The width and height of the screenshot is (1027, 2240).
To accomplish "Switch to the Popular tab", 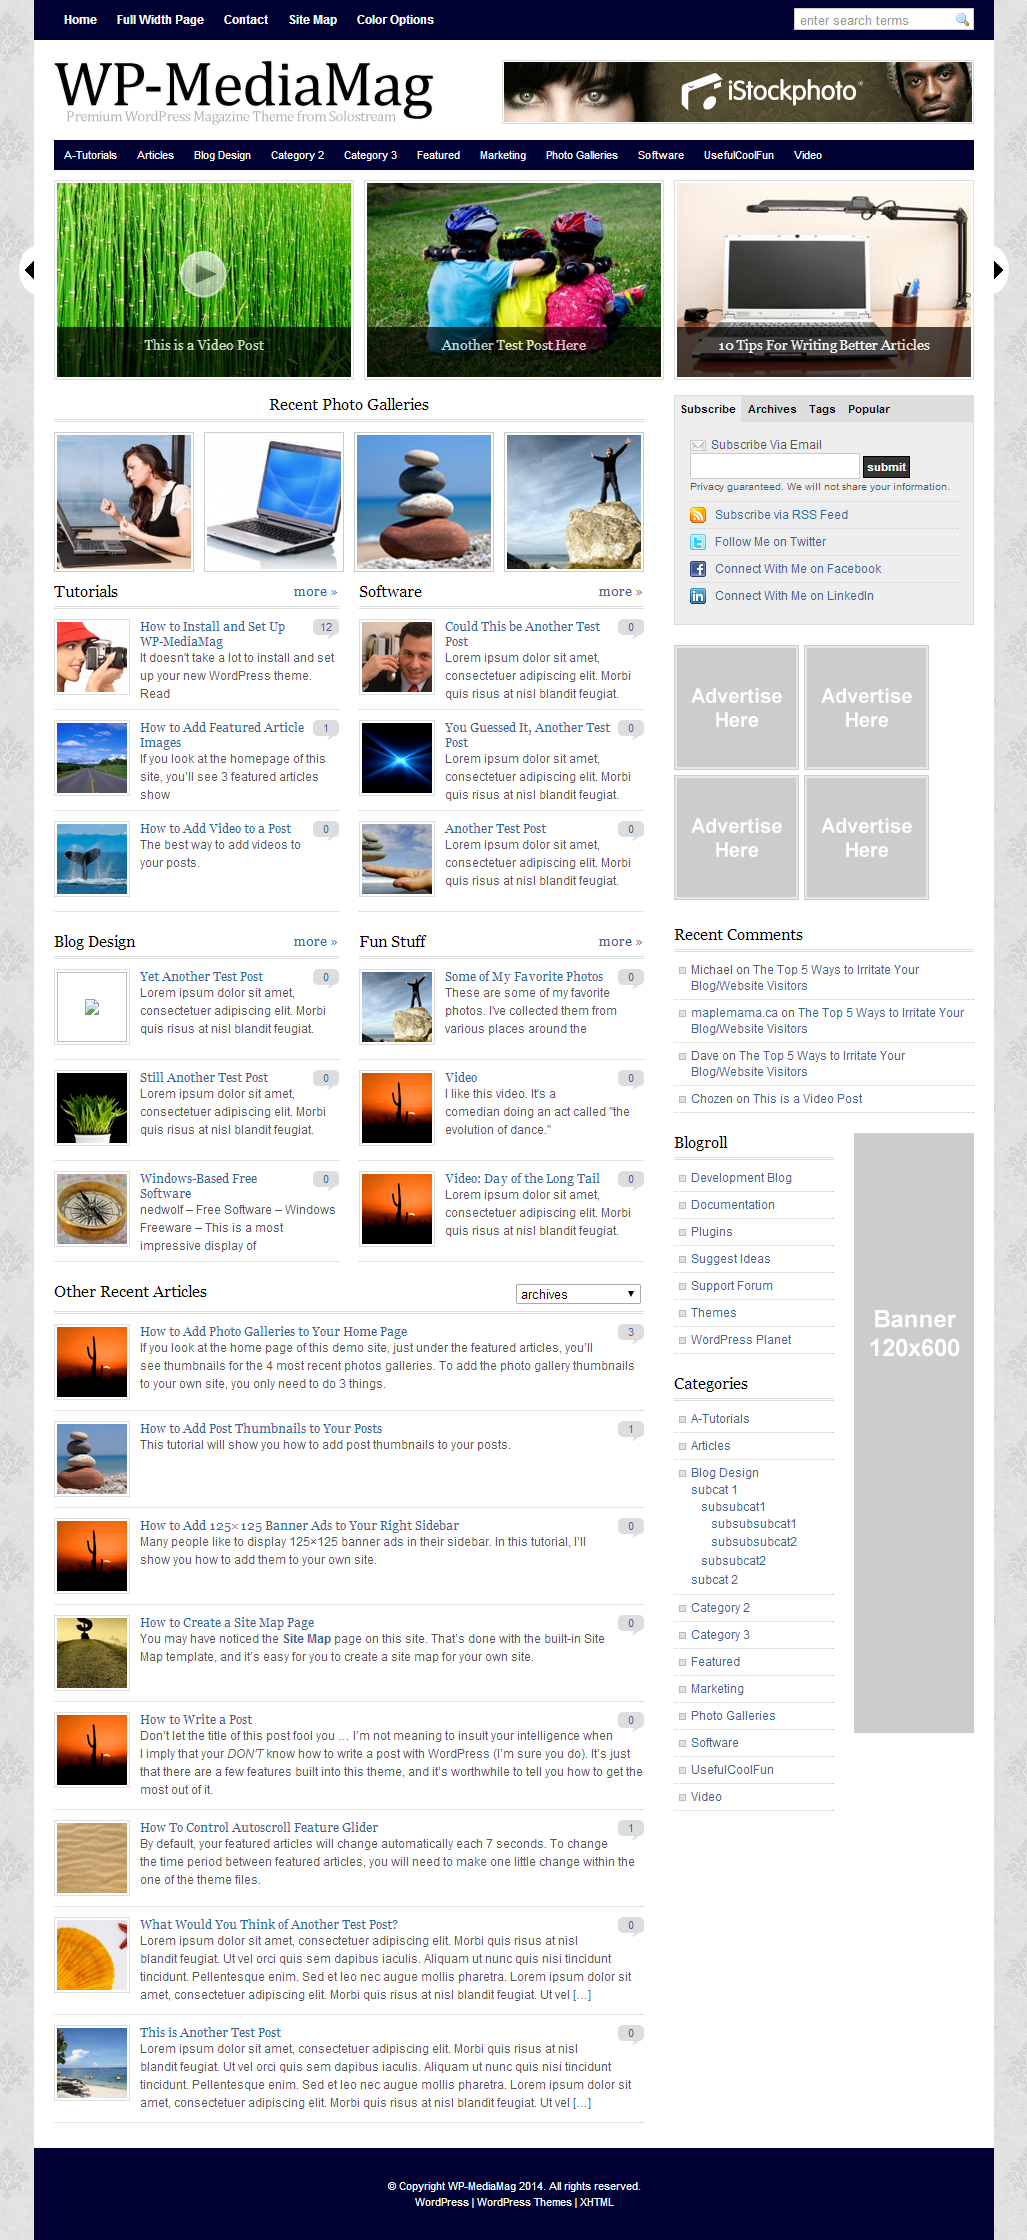I will [x=869, y=409].
